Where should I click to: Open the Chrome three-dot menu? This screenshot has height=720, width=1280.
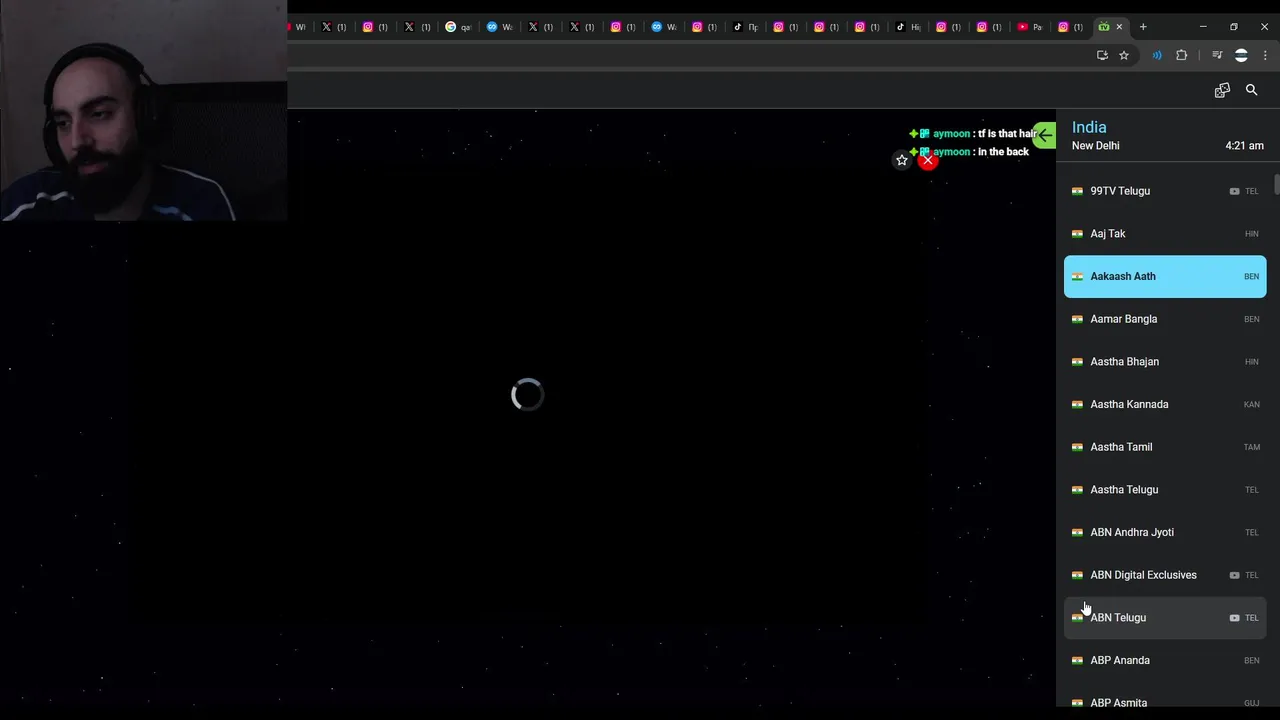tap(1265, 55)
